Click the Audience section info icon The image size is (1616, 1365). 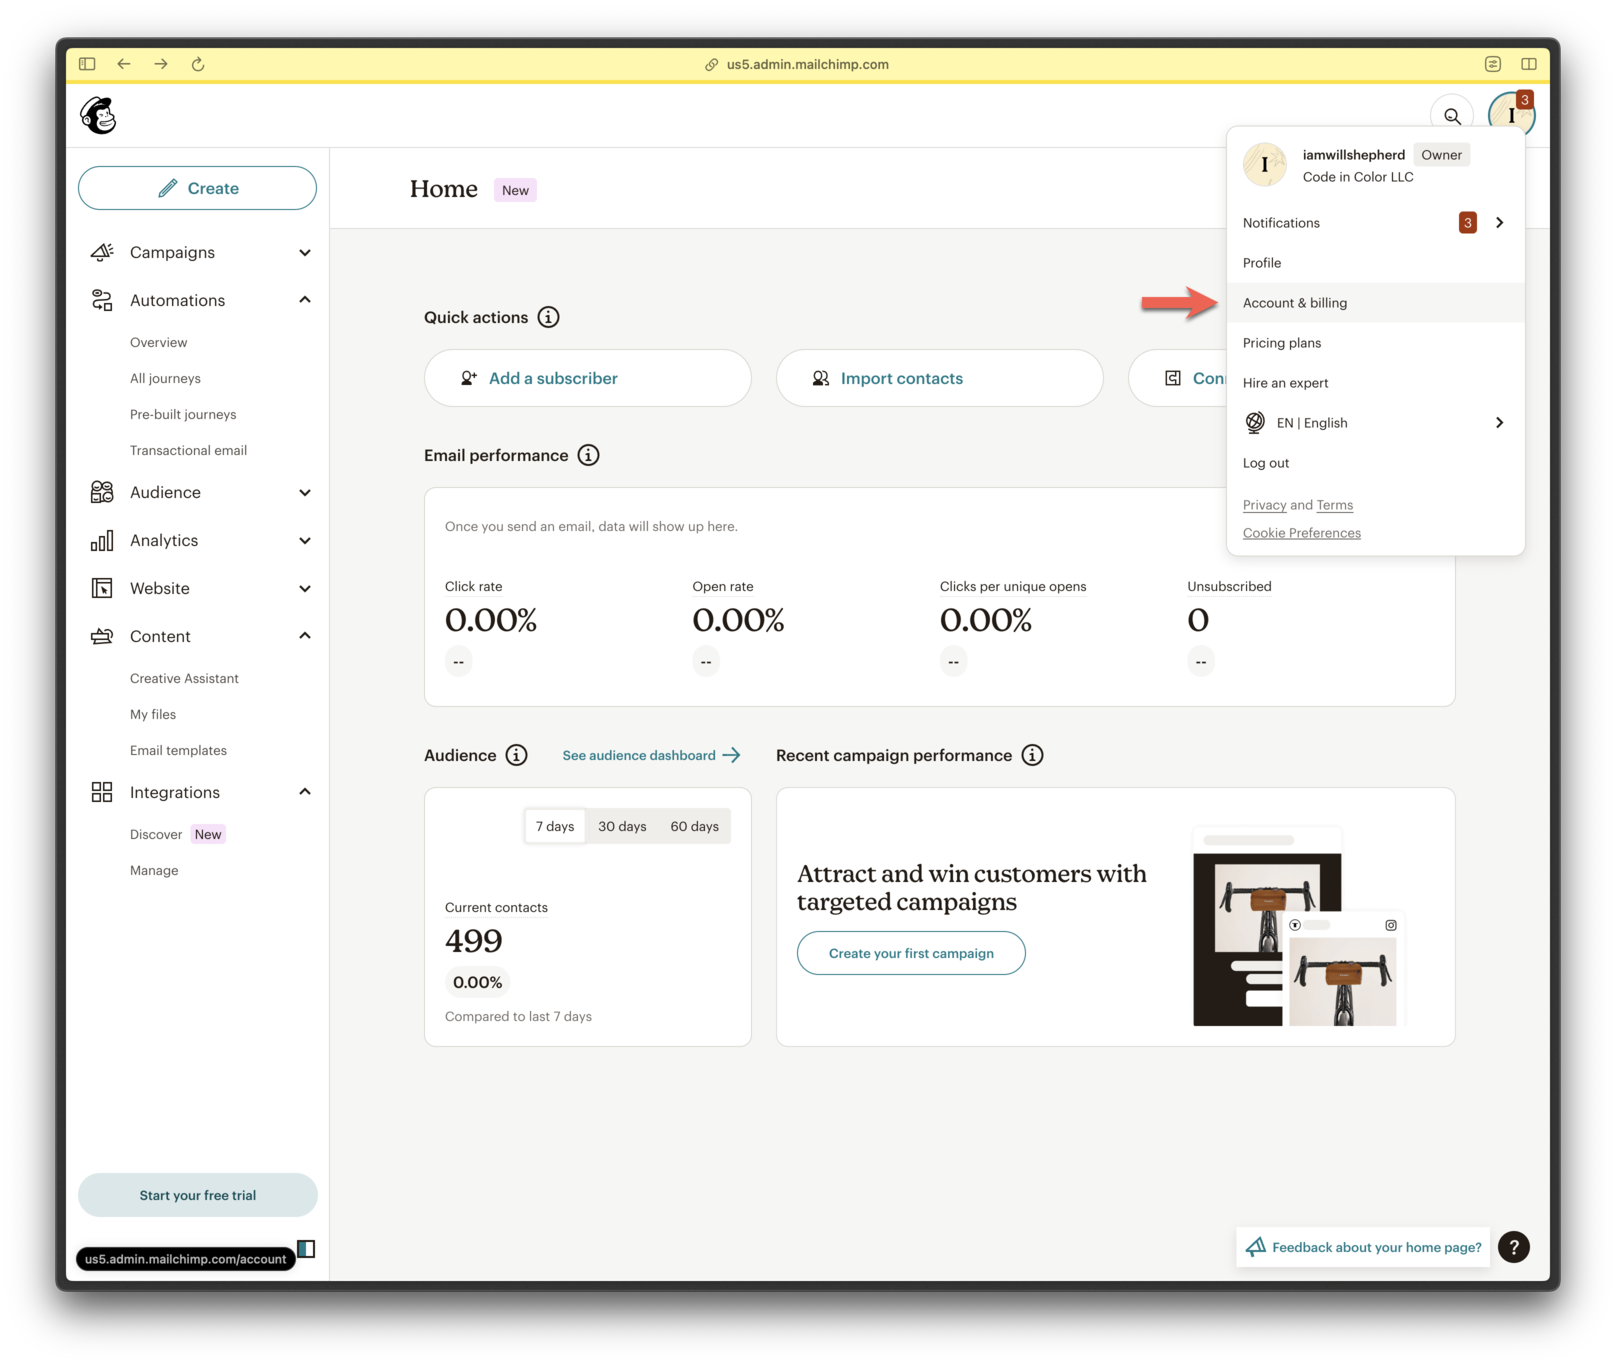pos(516,755)
